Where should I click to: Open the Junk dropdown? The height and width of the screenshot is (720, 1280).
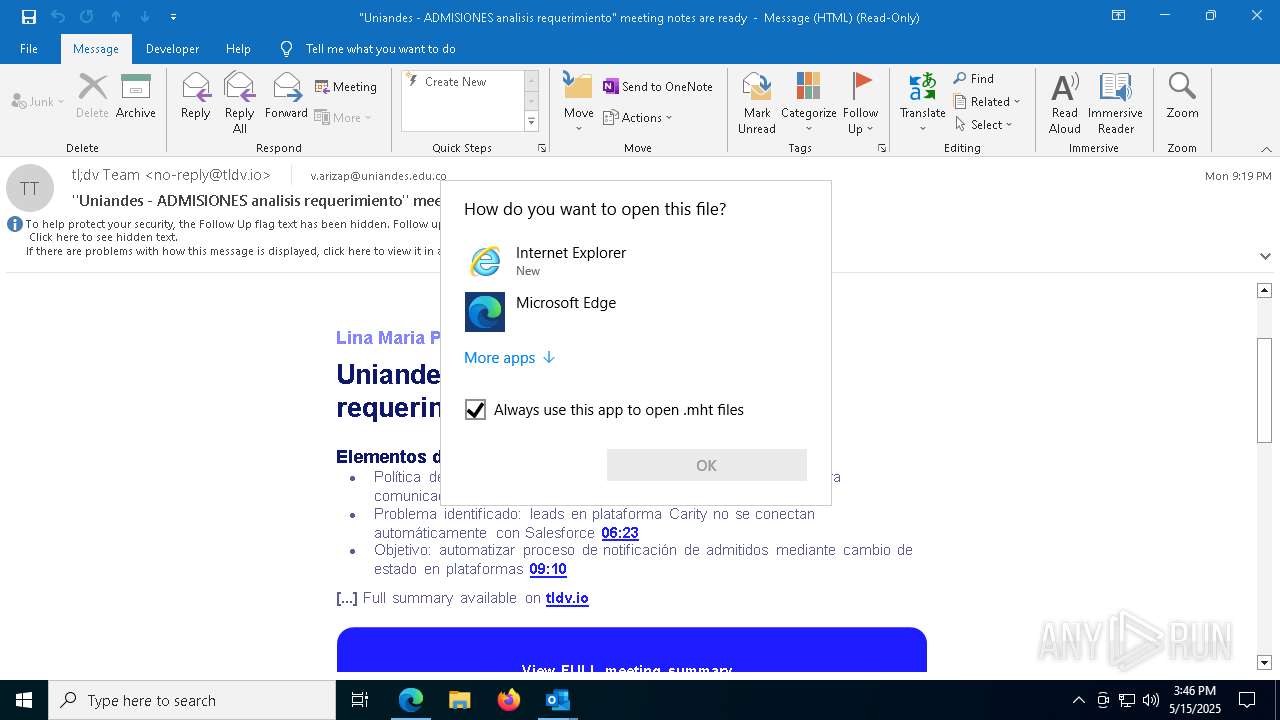click(38, 101)
